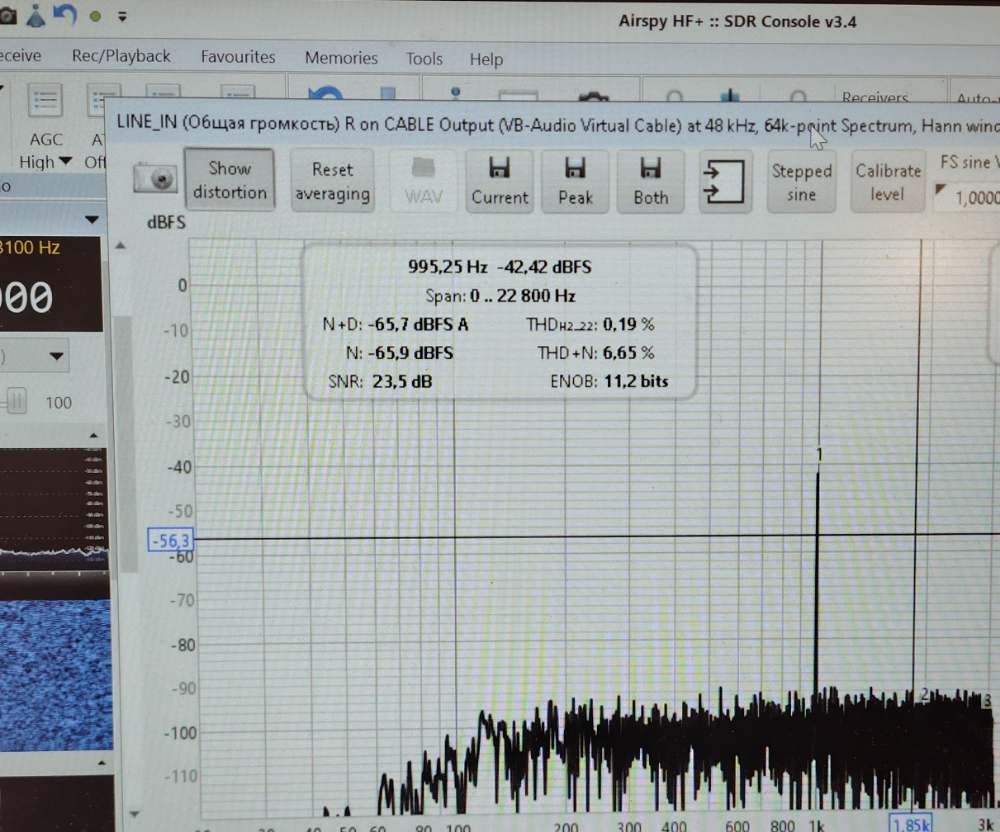Expand the quick access toolbar customize arrow

point(122,17)
